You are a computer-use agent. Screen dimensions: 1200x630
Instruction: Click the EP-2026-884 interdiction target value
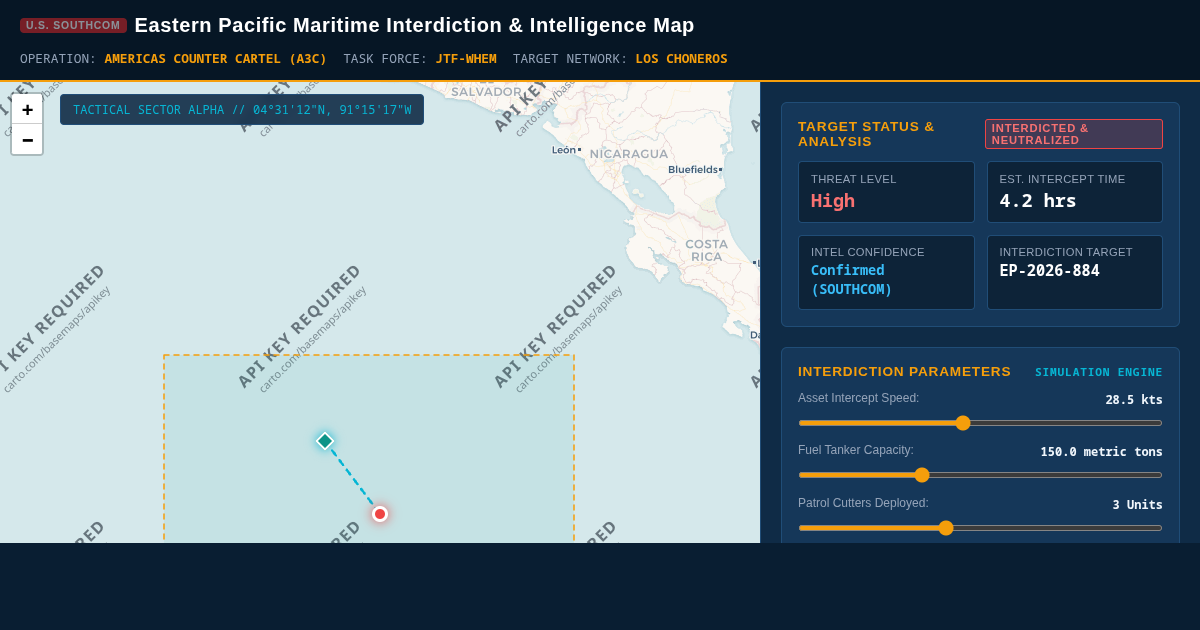(x=1049, y=271)
